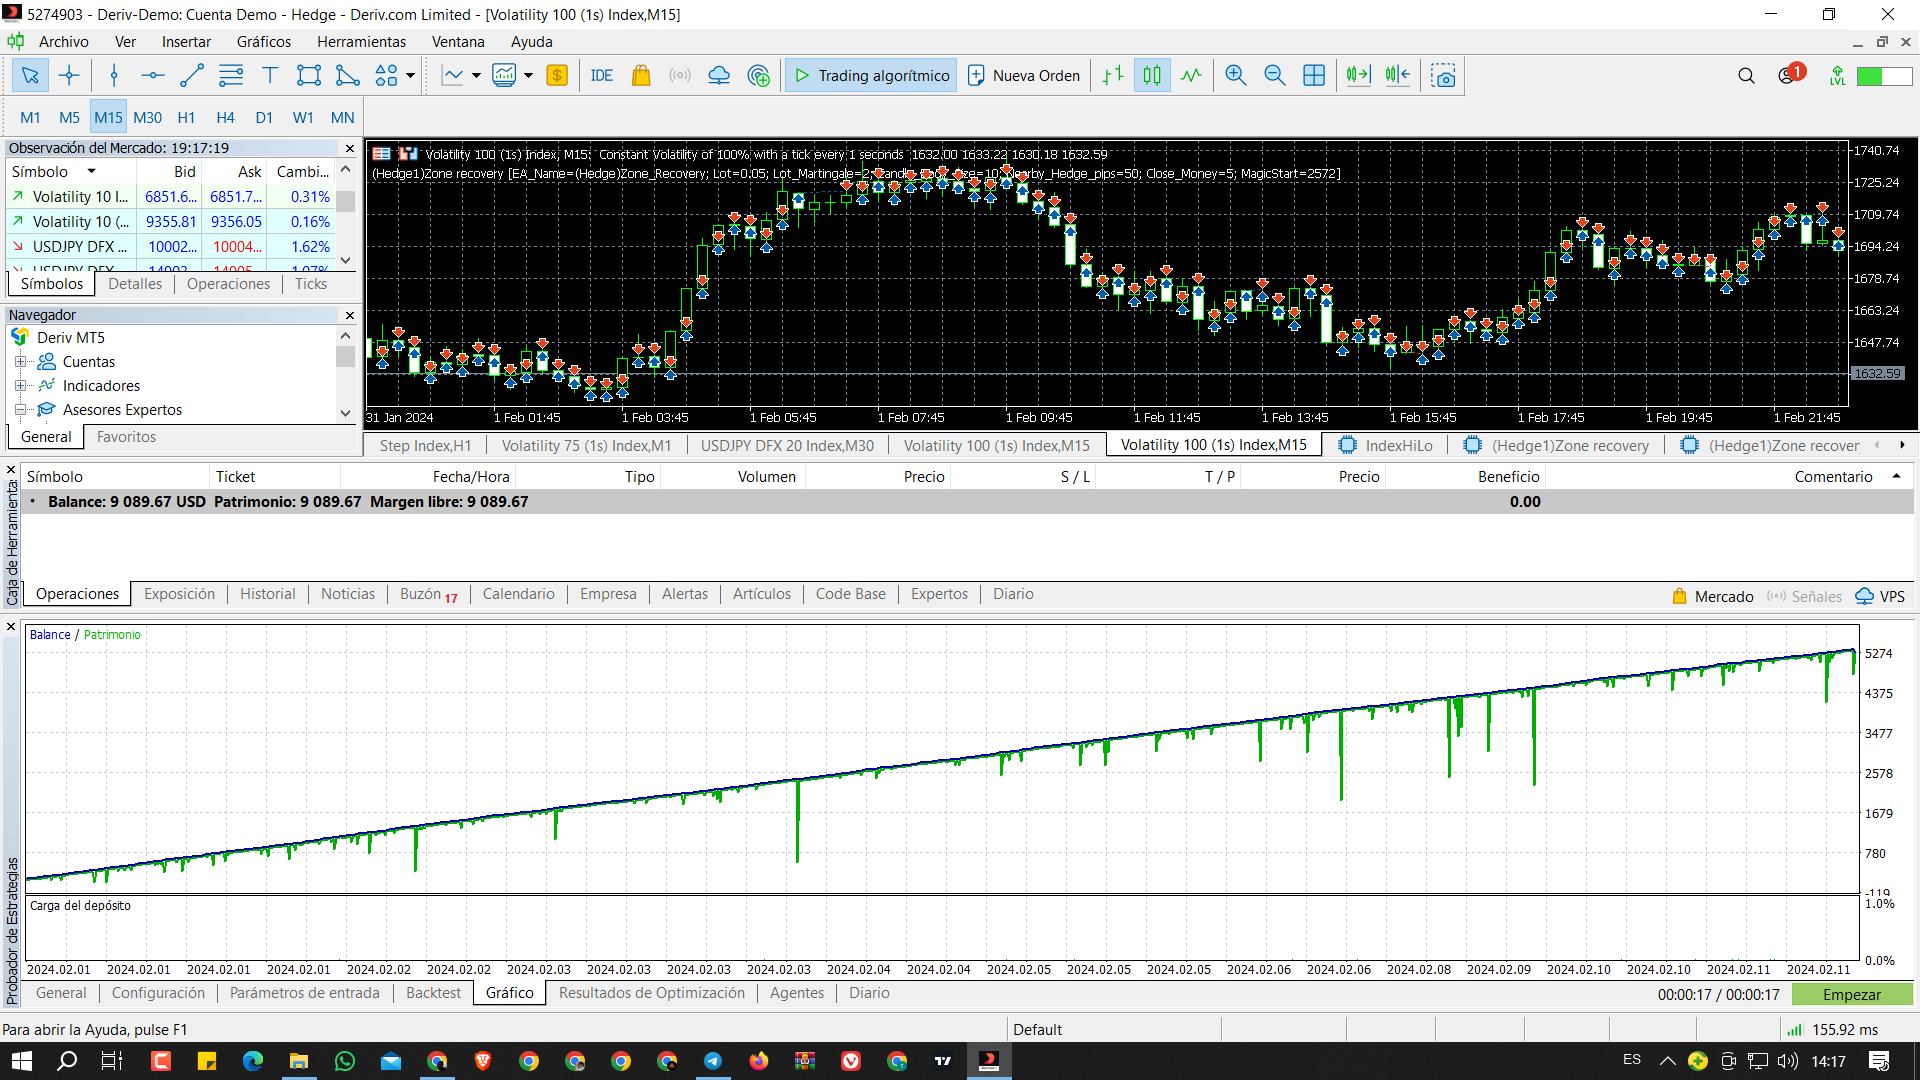This screenshot has width=1920, height=1080.
Task: Collapse the Asesores Expertos tree node
Action: pos(20,410)
